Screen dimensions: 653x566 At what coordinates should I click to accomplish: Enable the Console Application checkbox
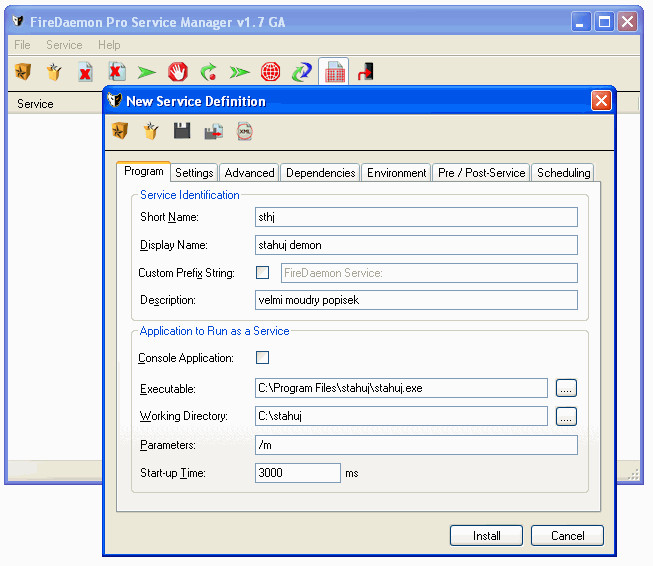pyautogui.click(x=262, y=357)
